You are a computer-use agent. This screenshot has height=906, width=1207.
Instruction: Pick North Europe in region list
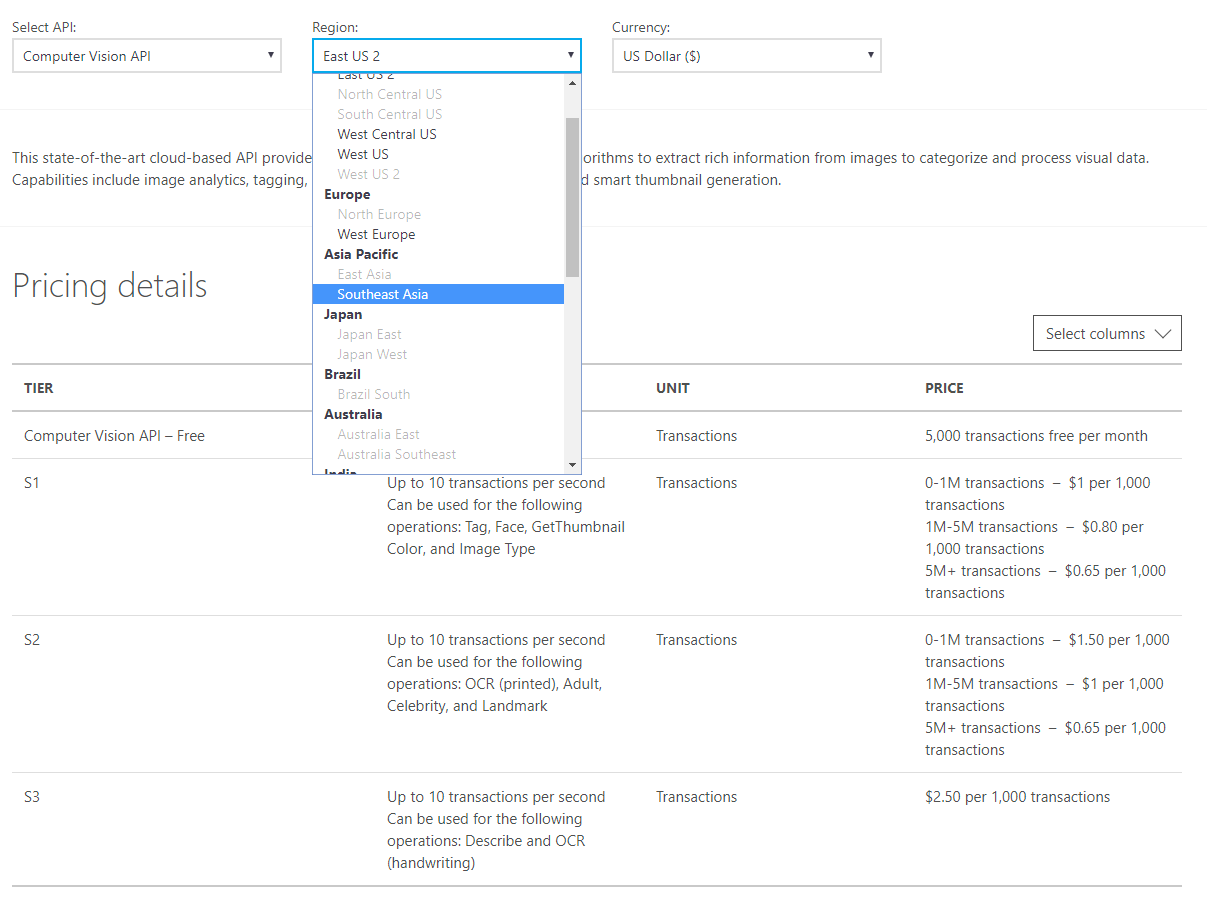(379, 214)
